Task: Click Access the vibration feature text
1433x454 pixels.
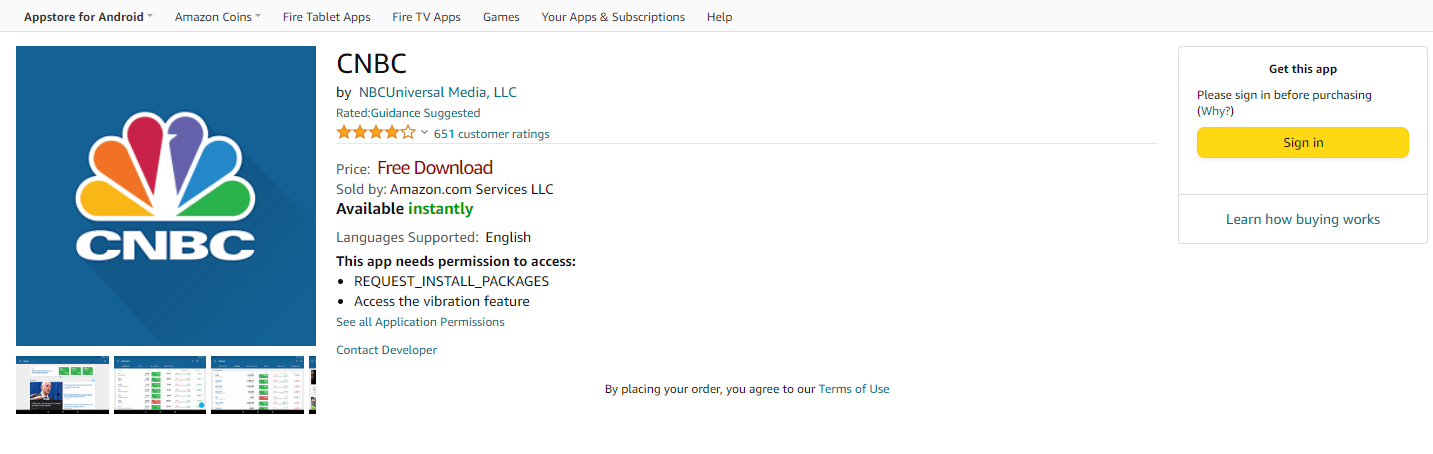Action: pyautogui.click(x=442, y=301)
